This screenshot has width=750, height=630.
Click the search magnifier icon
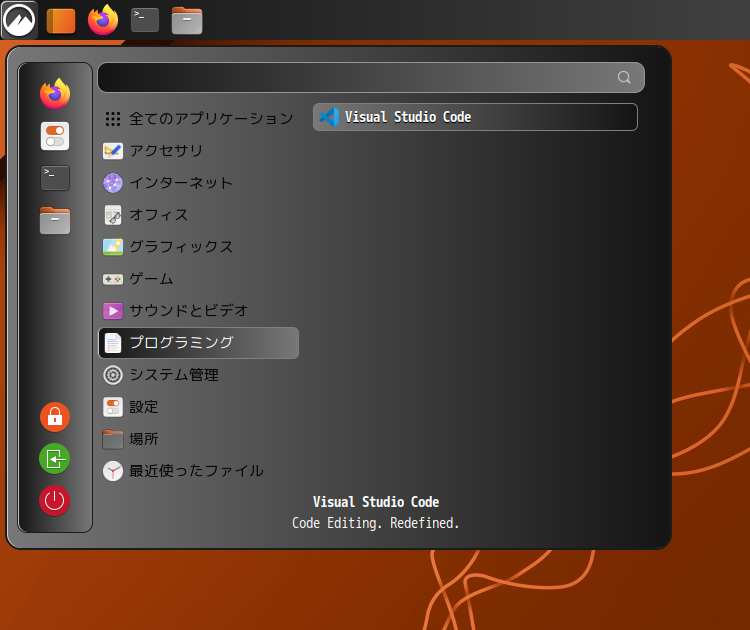click(x=624, y=77)
